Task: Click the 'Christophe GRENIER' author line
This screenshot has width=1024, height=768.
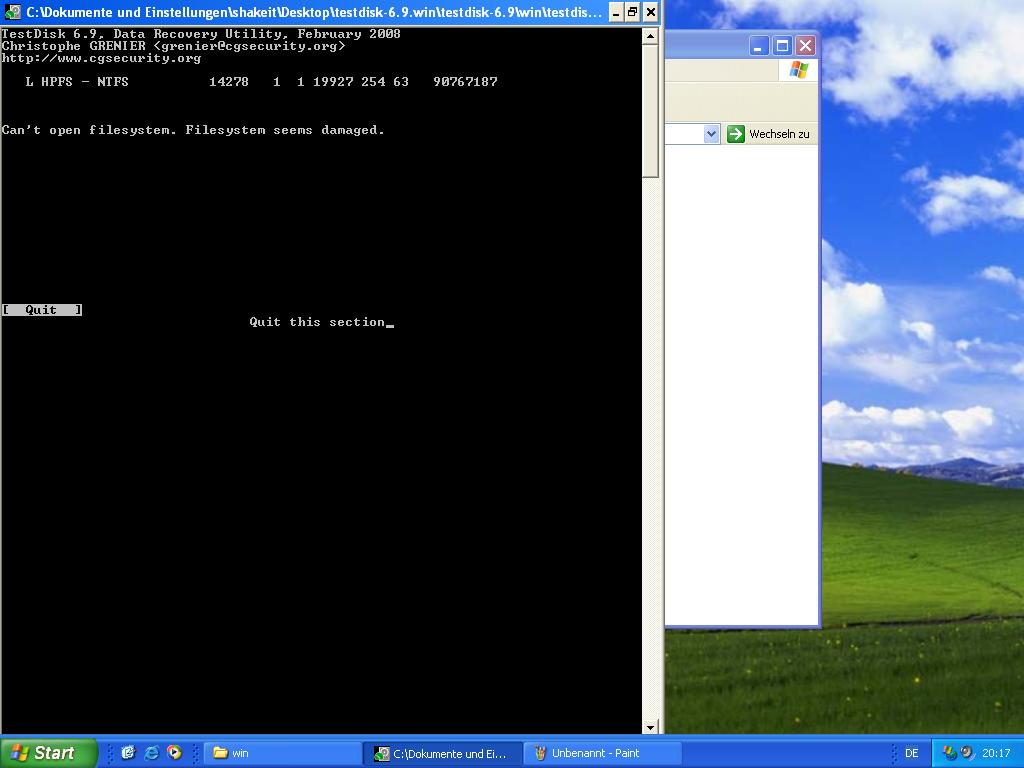Action: click(x=173, y=46)
